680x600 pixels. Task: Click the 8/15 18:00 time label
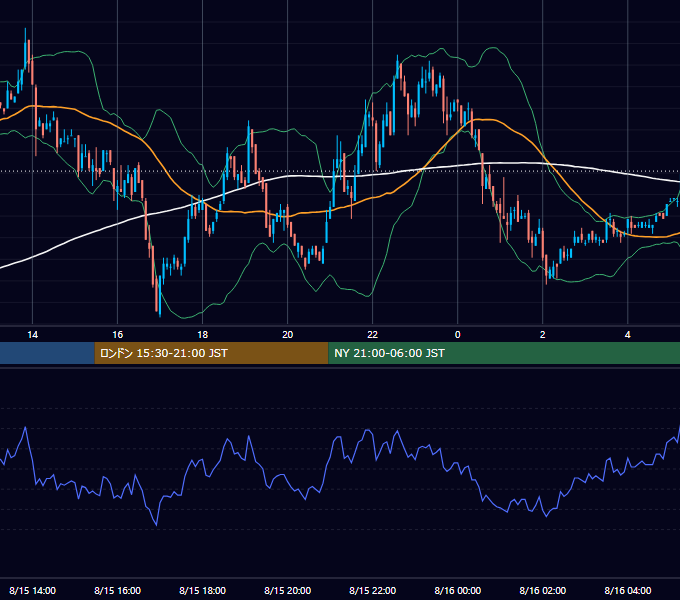(x=203, y=590)
